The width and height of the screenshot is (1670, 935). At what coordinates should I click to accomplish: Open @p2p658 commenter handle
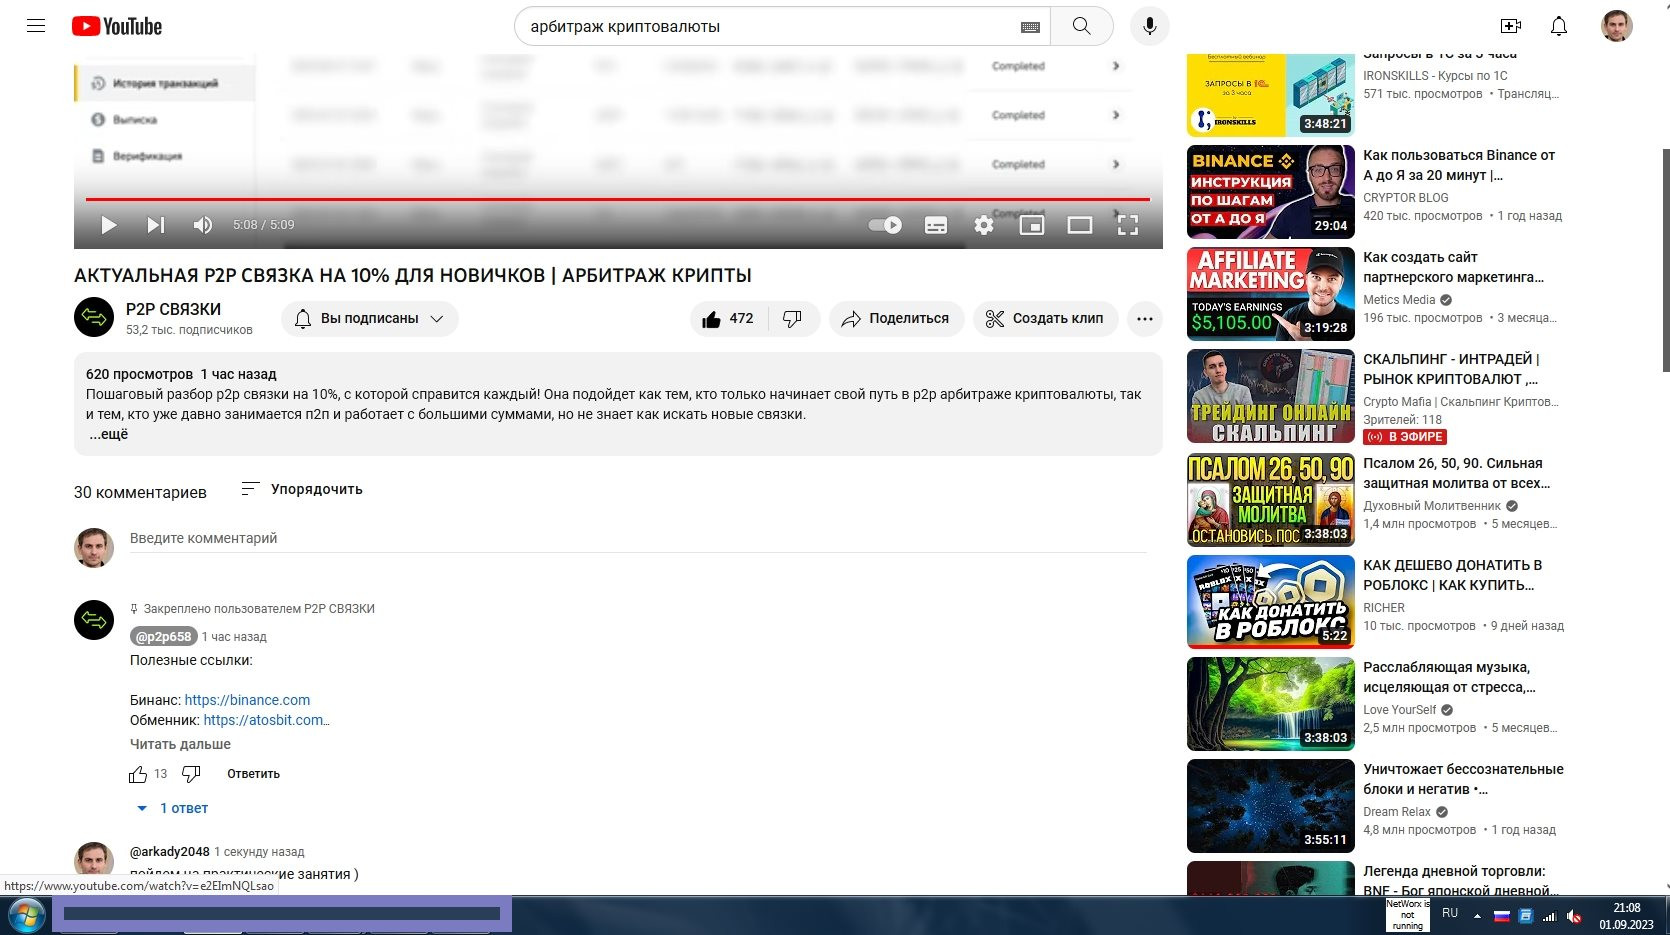[x=163, y=636]
